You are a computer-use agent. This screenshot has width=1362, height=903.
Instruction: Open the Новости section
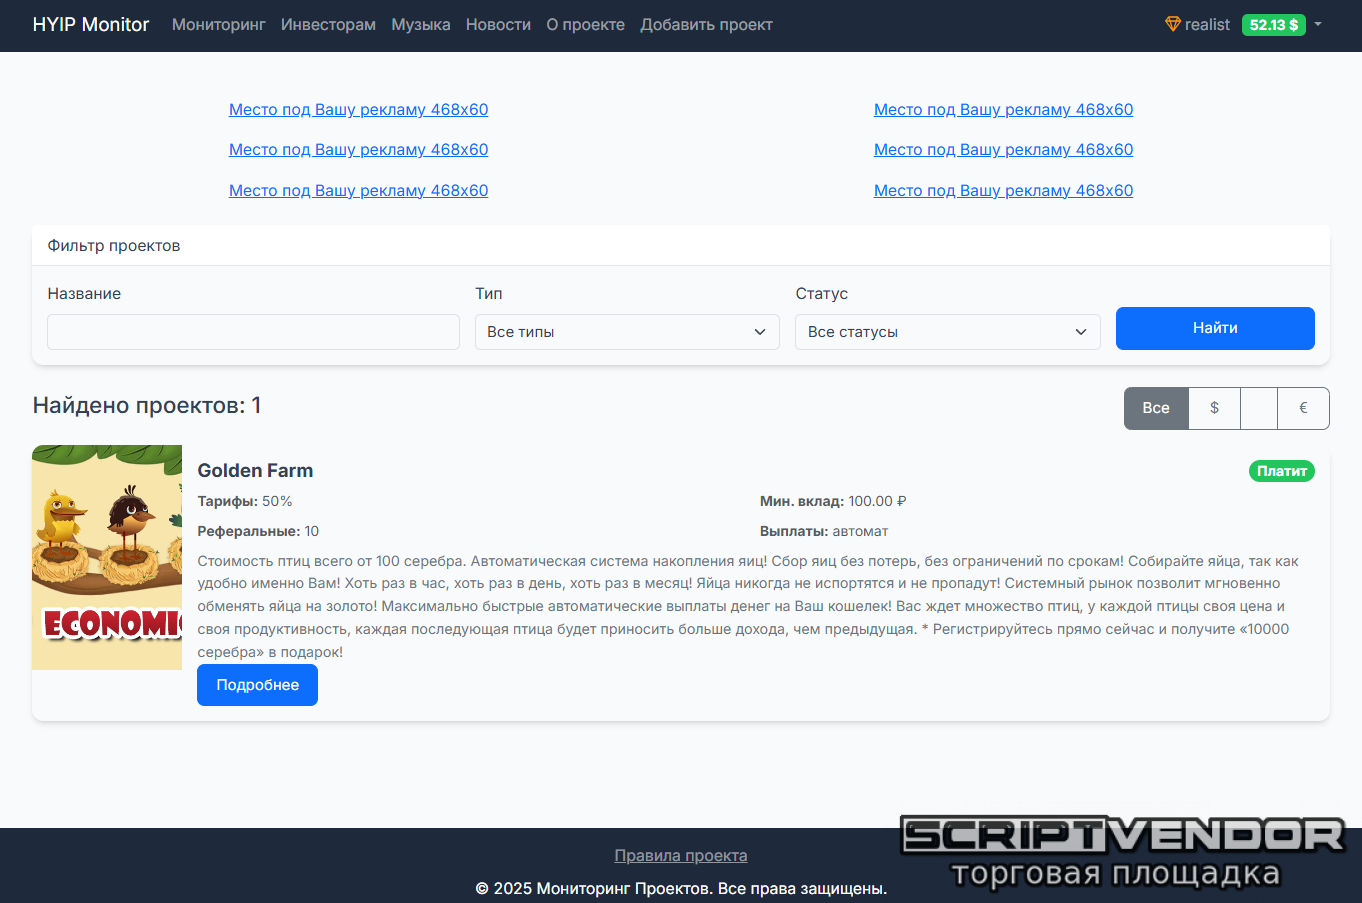pos(498,25)
